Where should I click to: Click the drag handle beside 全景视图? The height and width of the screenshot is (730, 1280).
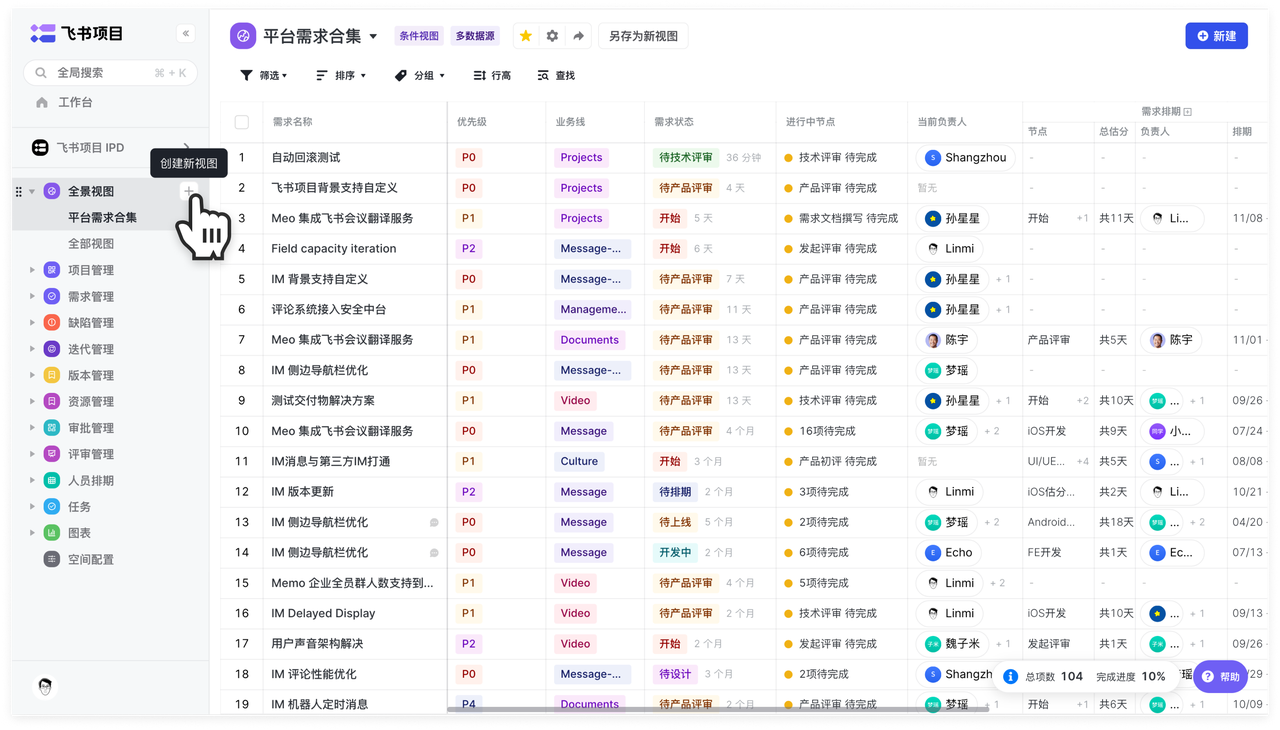click(19, 191)
